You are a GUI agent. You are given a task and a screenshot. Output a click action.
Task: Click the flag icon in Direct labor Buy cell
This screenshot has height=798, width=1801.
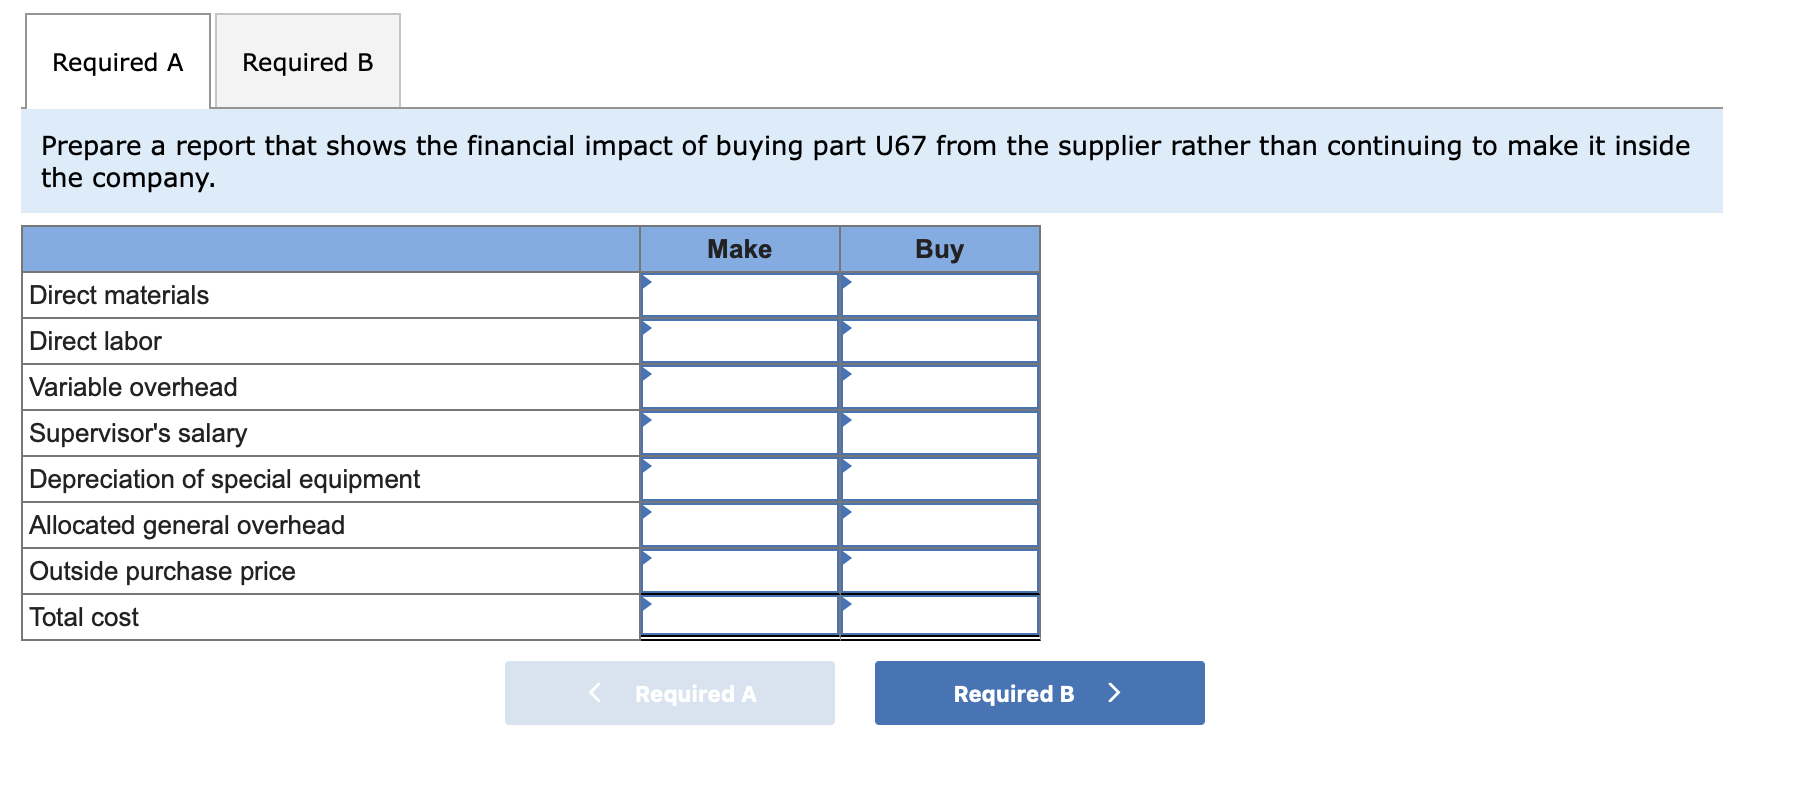coord(847,327)
